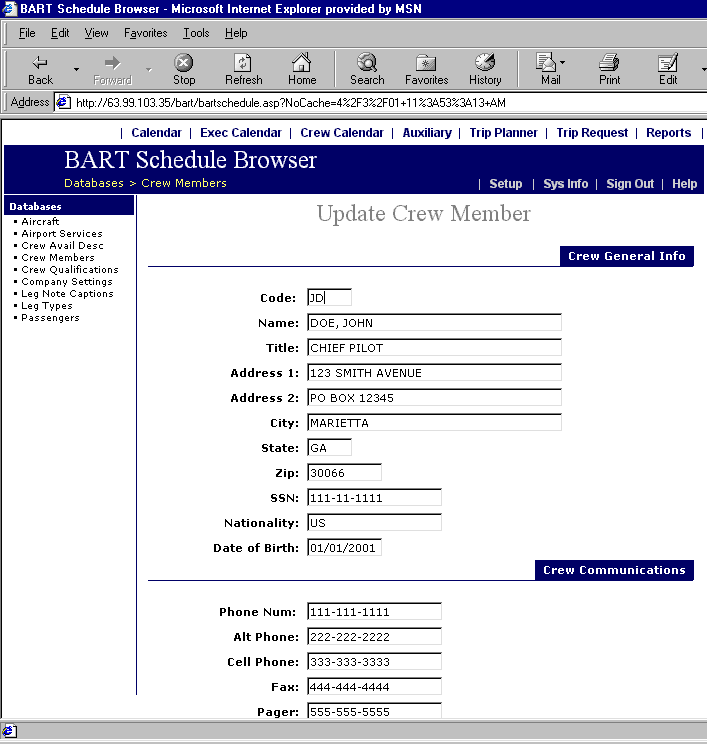This screenshot has height=744, width=707.
Task: Click the Title field with CHIEF PILOT
Action: 434,348
